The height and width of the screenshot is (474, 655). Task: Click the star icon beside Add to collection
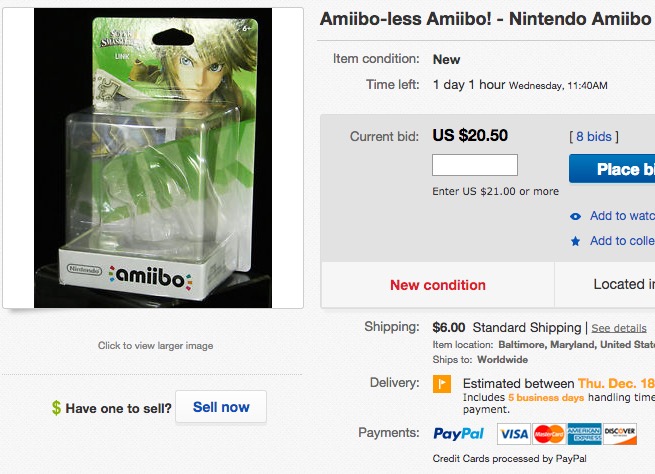(575, 241)
